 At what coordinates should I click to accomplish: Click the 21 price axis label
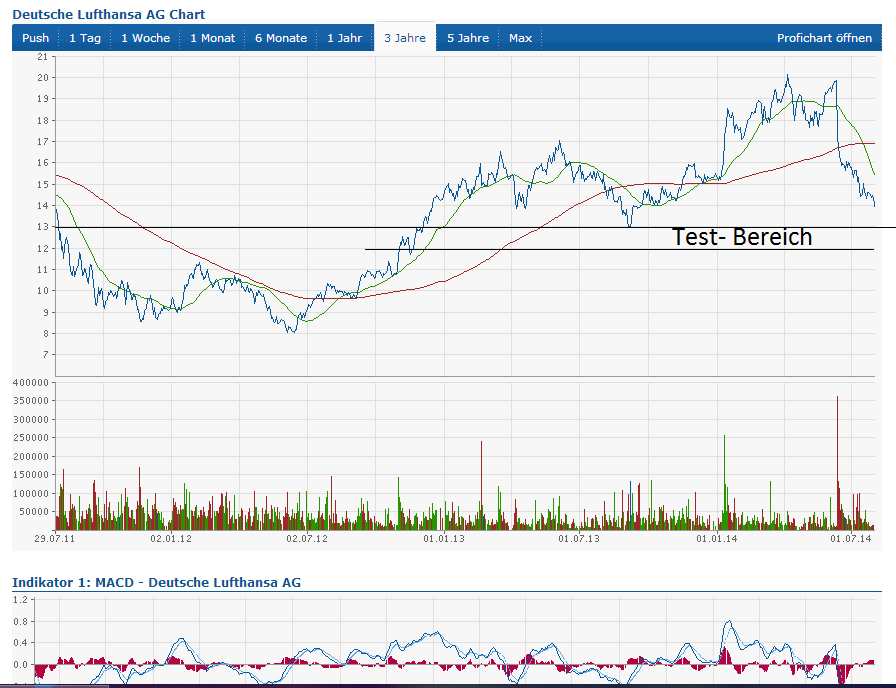(x=43, y=56)
